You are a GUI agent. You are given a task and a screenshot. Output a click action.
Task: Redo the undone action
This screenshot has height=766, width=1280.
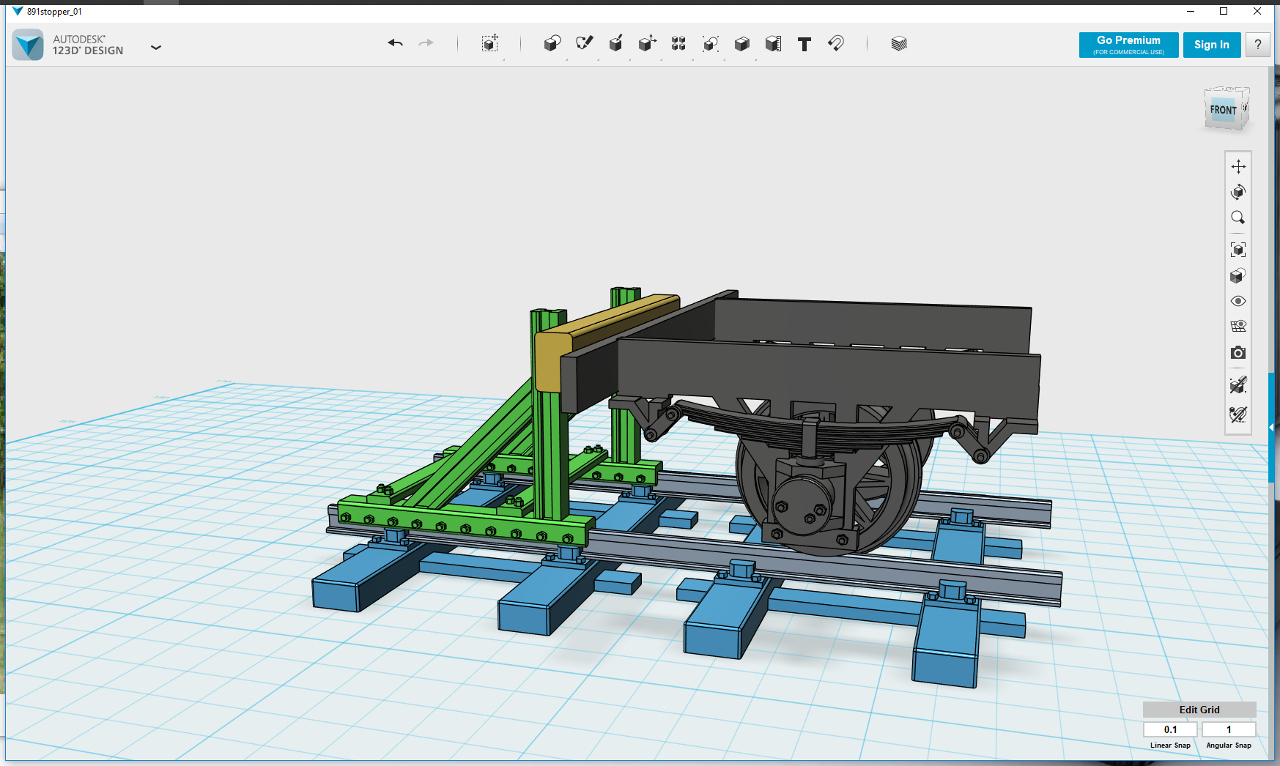(x=426, y=44)
